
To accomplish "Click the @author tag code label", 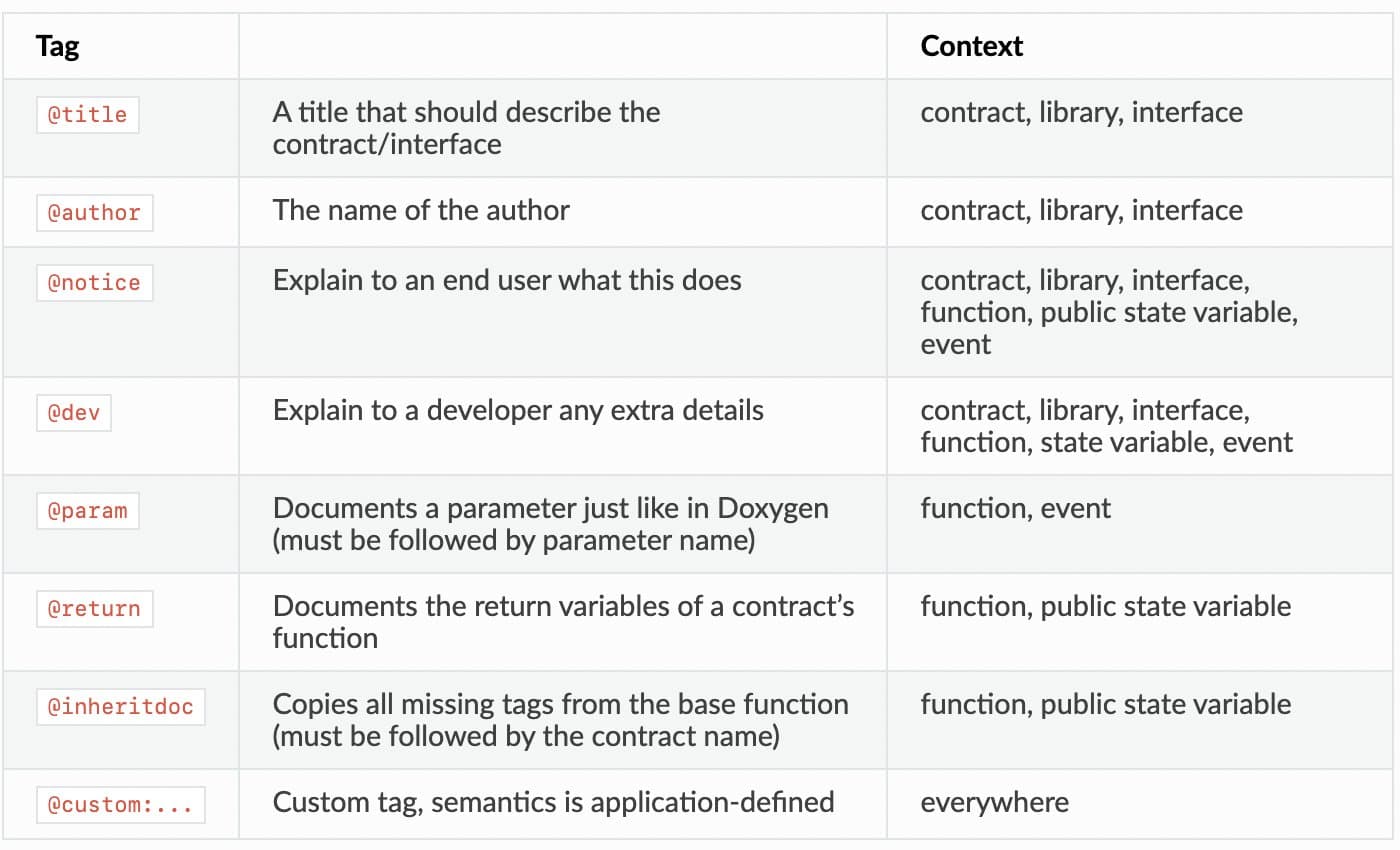I will pos(94,213).
